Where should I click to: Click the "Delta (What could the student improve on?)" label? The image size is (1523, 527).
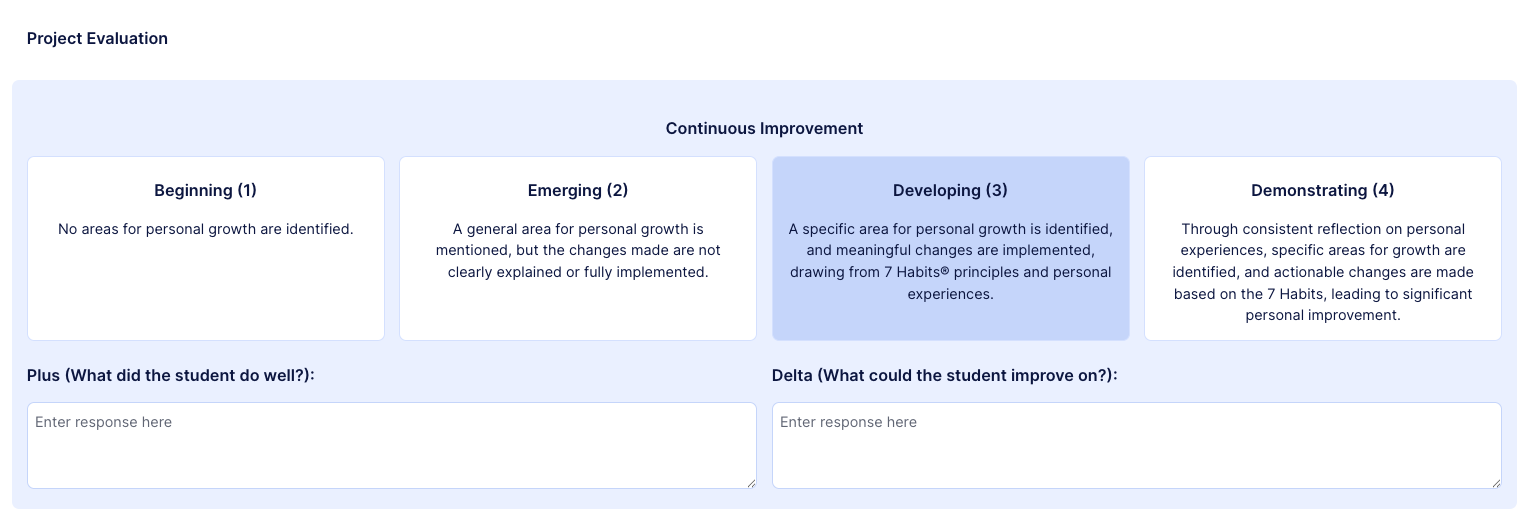click(x=944, y=375)
